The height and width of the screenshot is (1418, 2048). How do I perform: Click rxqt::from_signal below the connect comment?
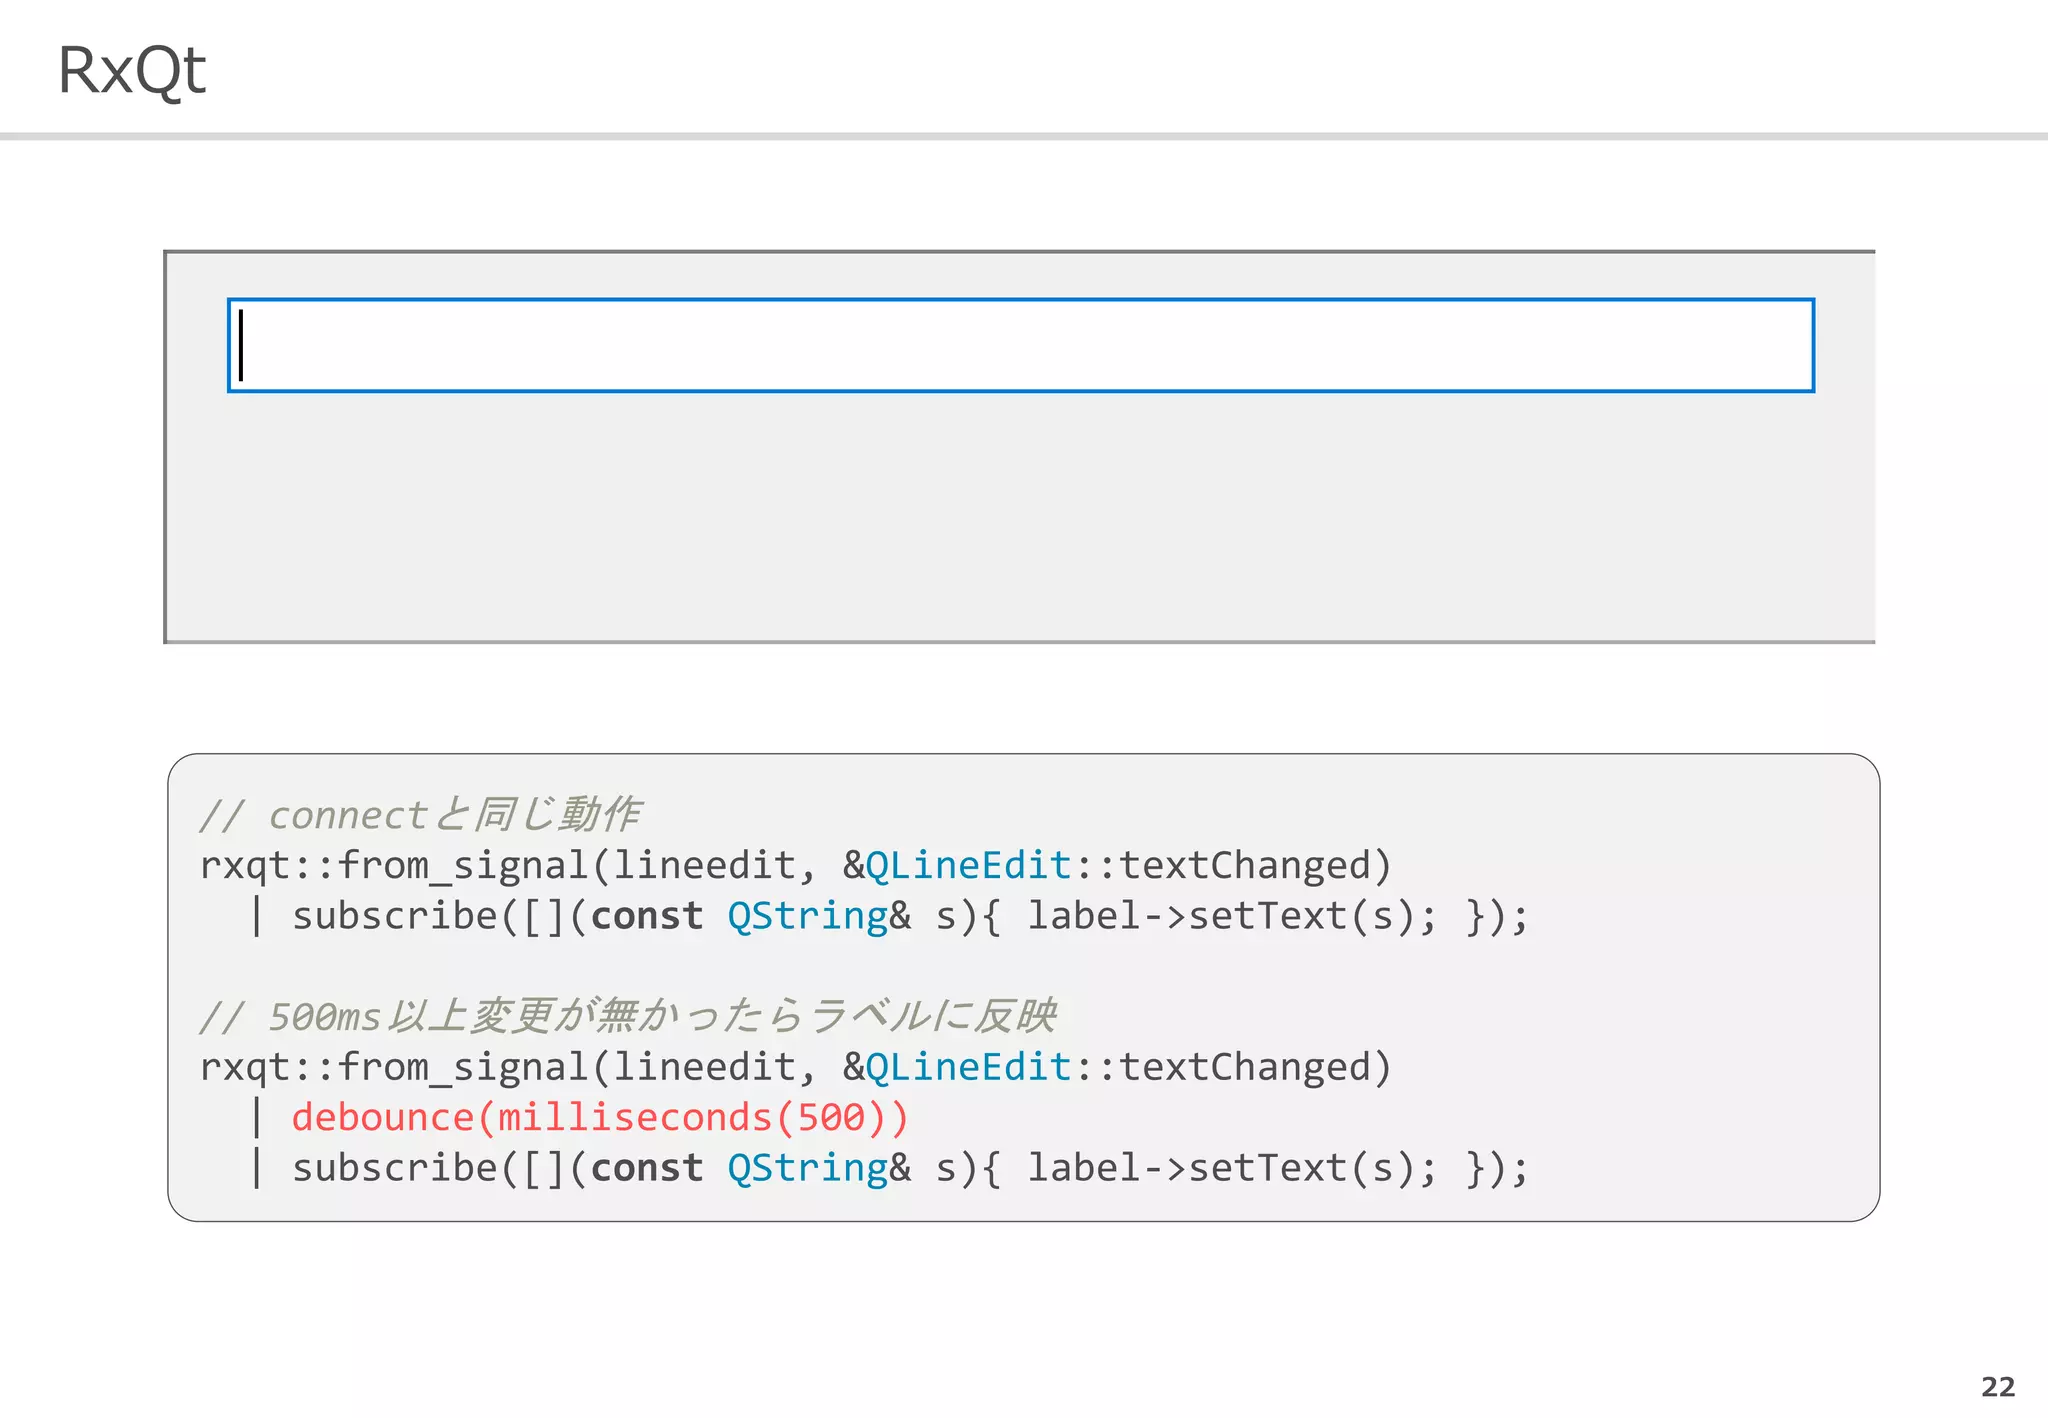[x=393, y=866]
